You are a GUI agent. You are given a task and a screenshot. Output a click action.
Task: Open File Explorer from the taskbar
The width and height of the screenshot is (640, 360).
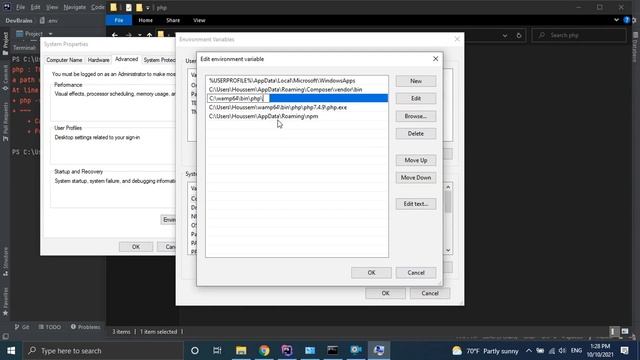(x=241, y=351)
